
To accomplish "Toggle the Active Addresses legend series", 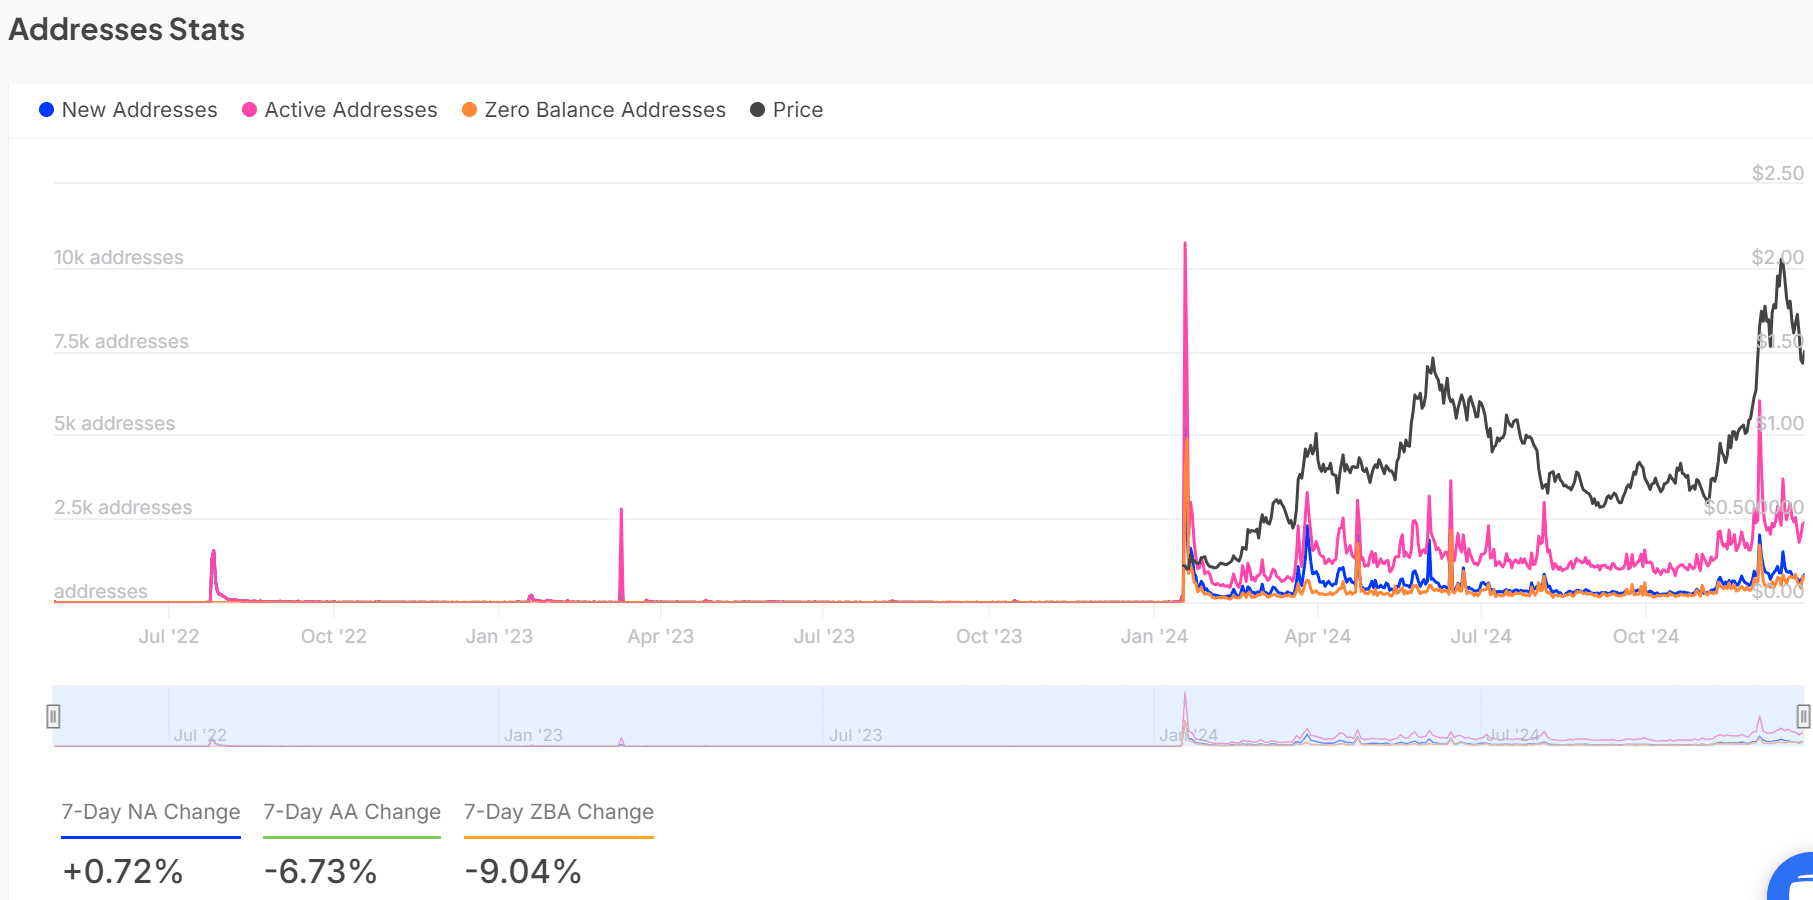I will pyautogui.click(x=340, y=110).
